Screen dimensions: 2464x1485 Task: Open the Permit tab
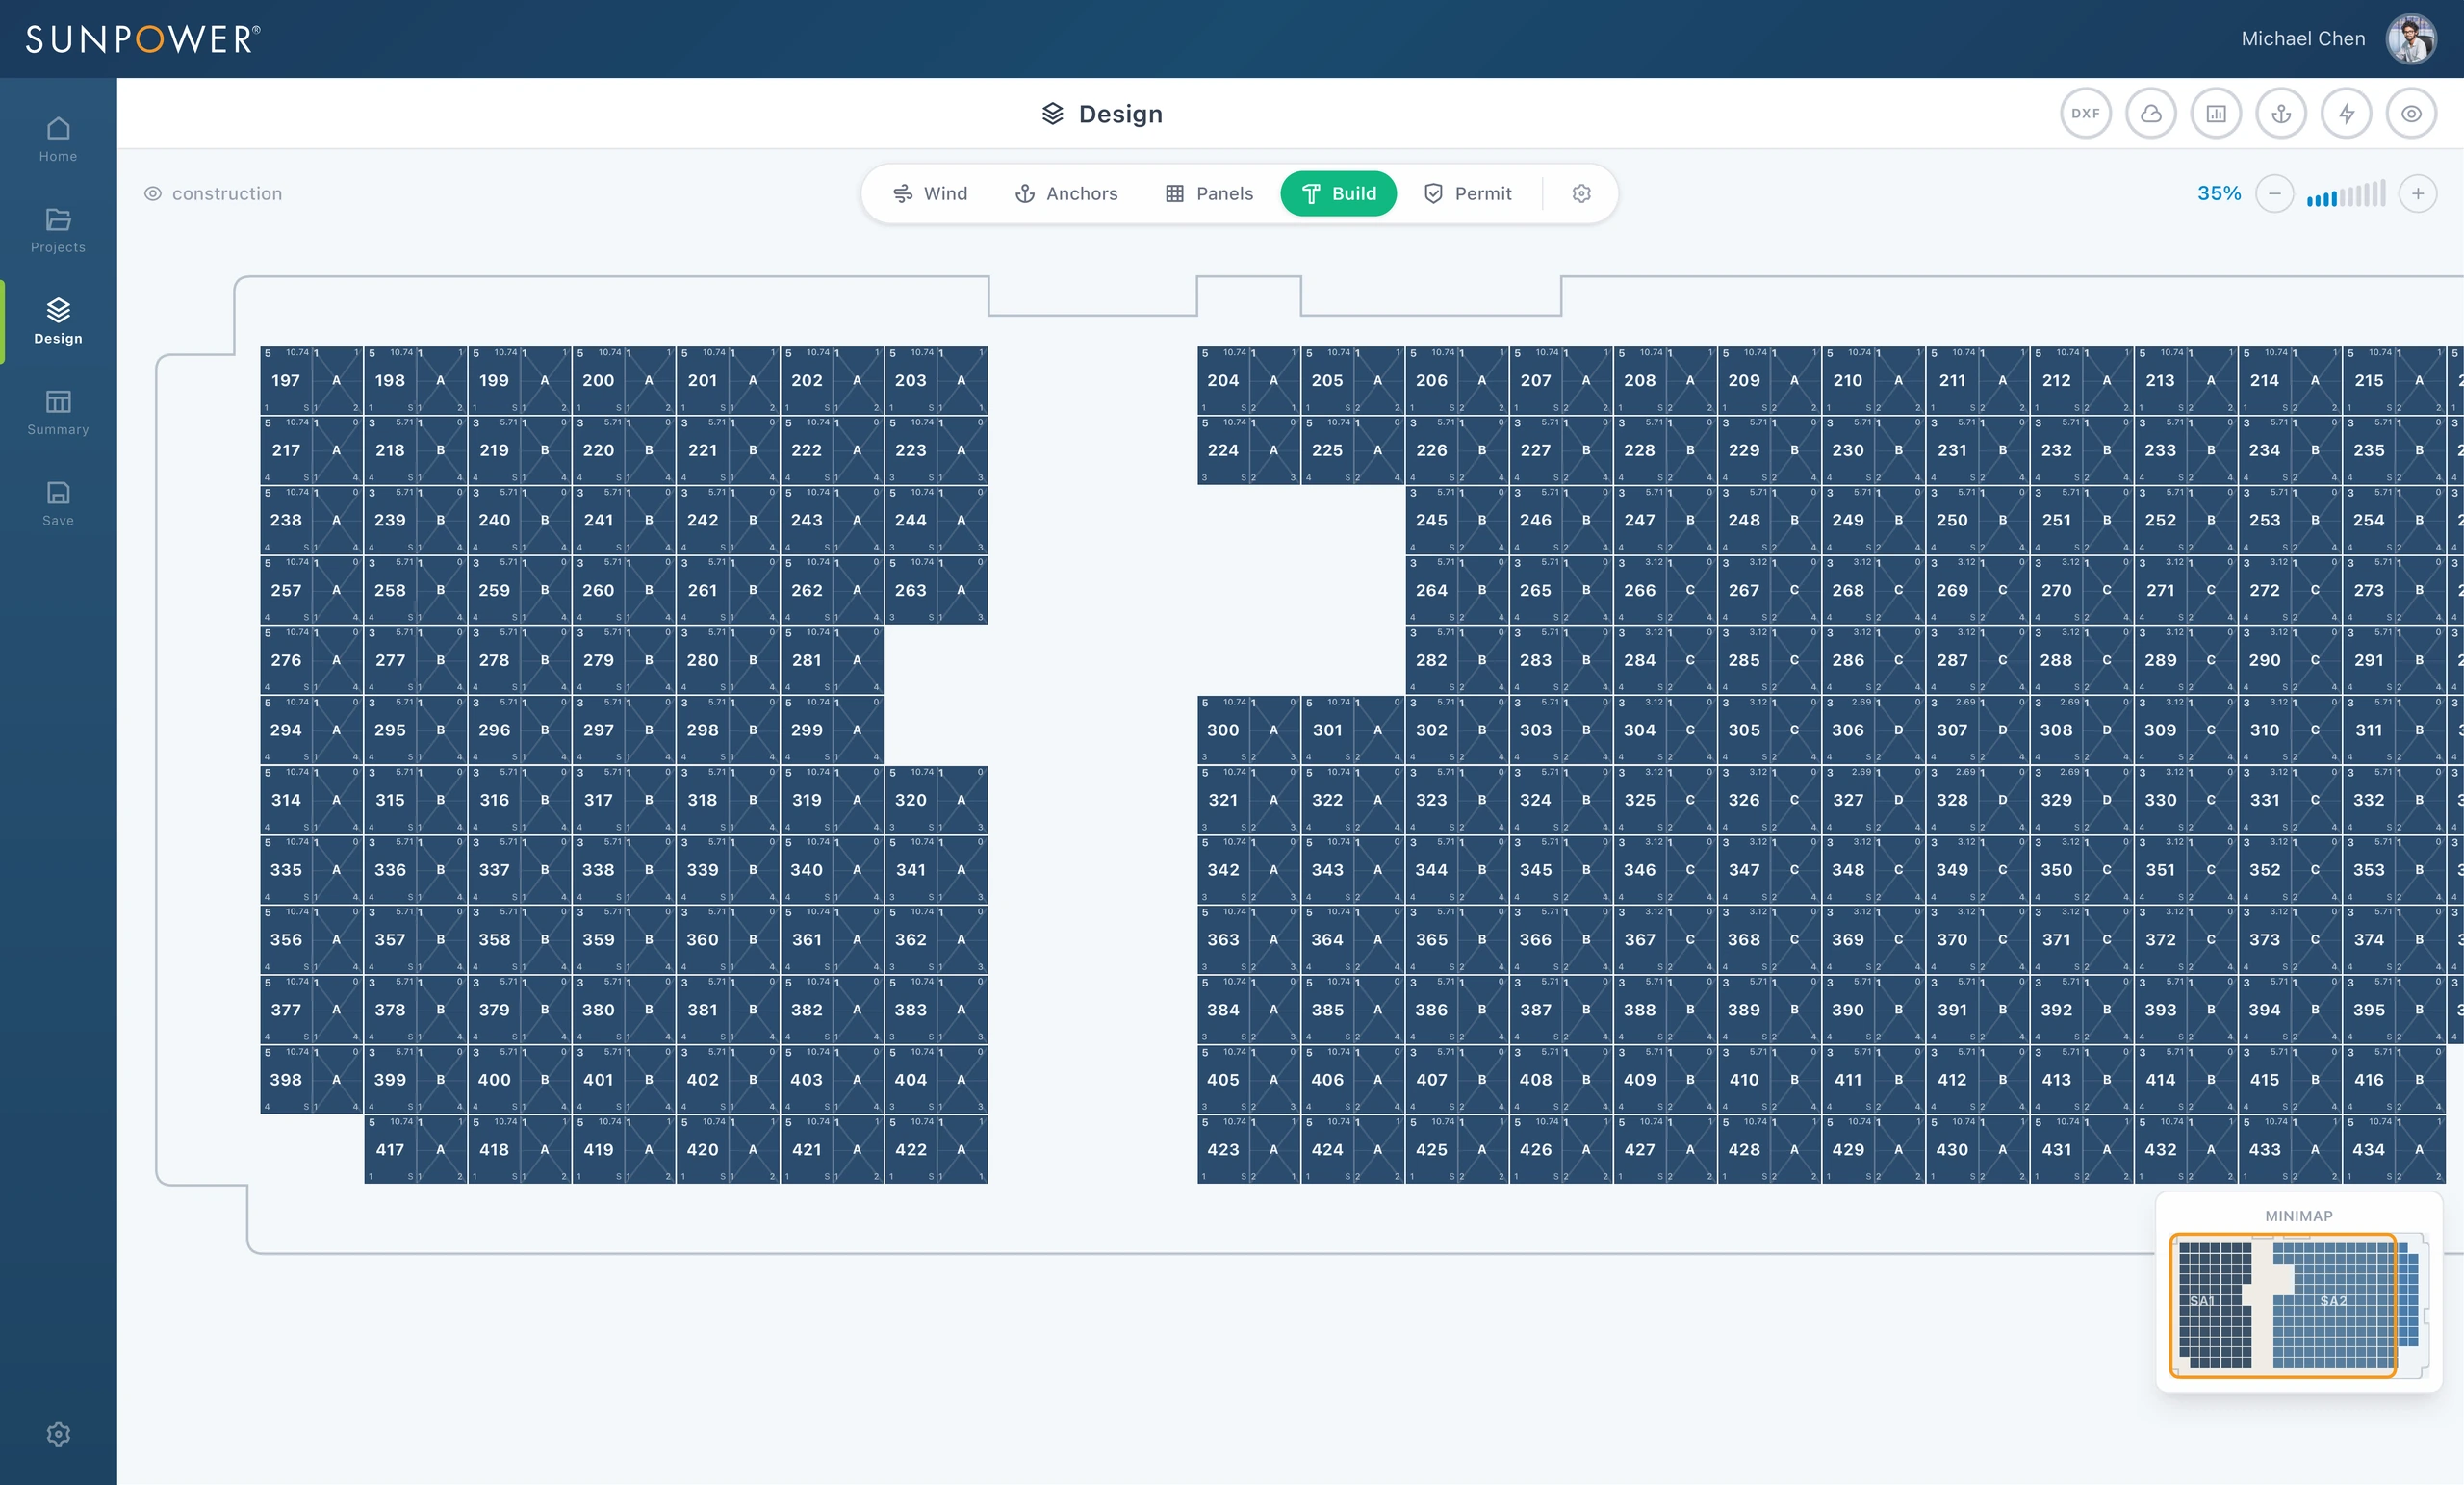point(1467,194)
